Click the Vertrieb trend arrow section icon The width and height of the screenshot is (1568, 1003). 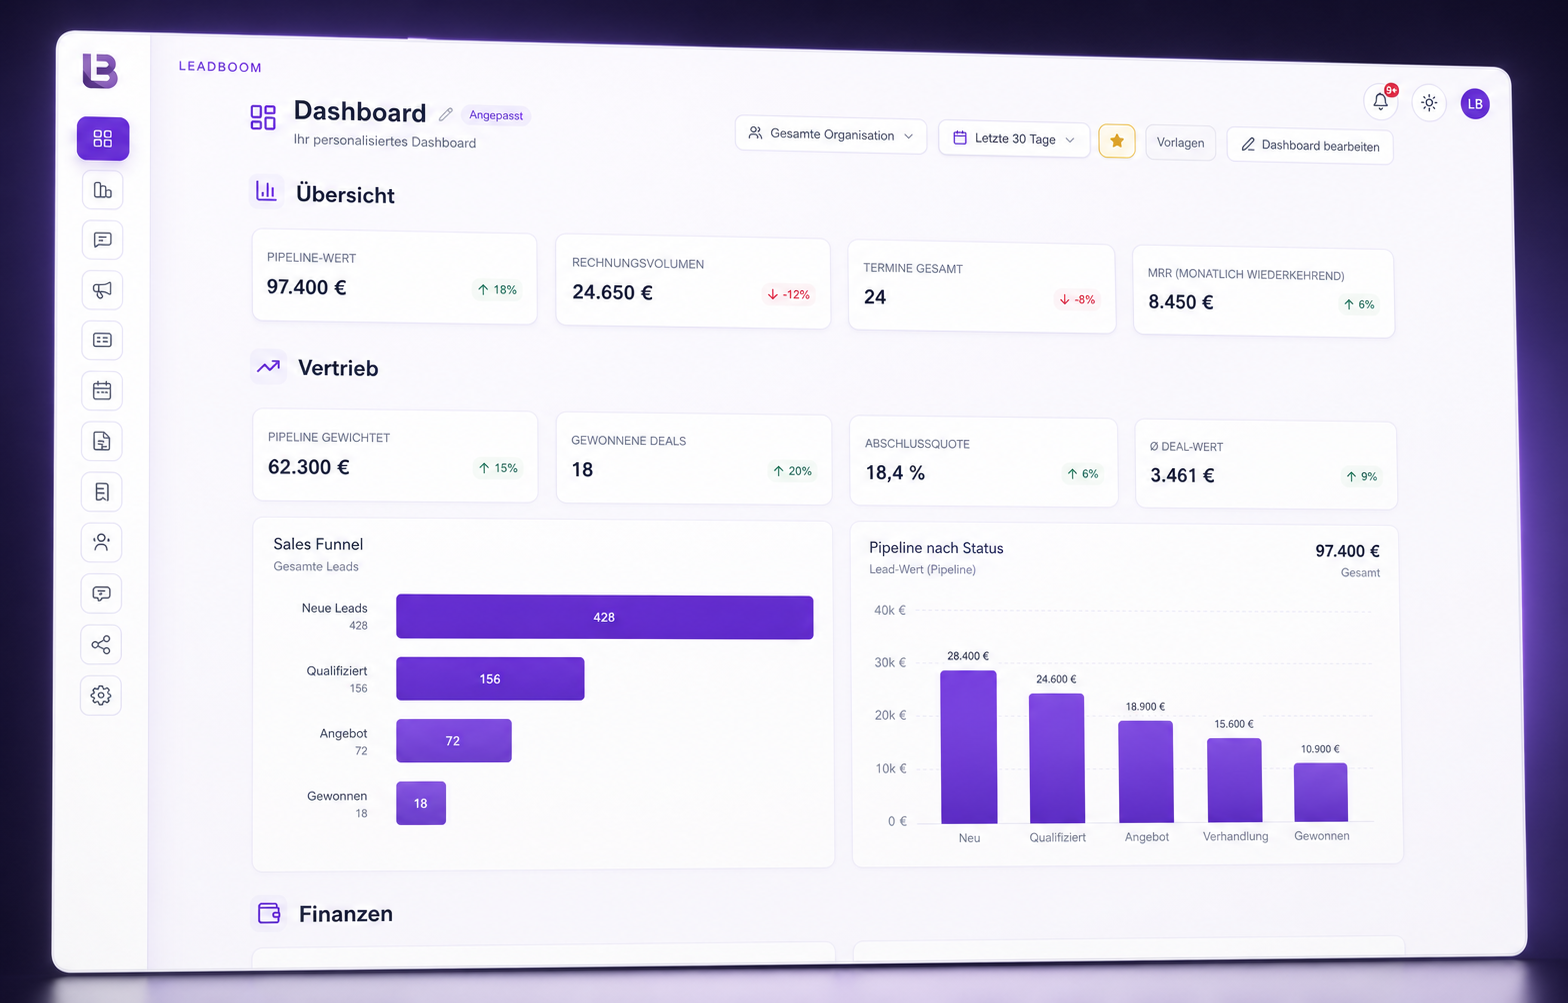tap(268, 367)
